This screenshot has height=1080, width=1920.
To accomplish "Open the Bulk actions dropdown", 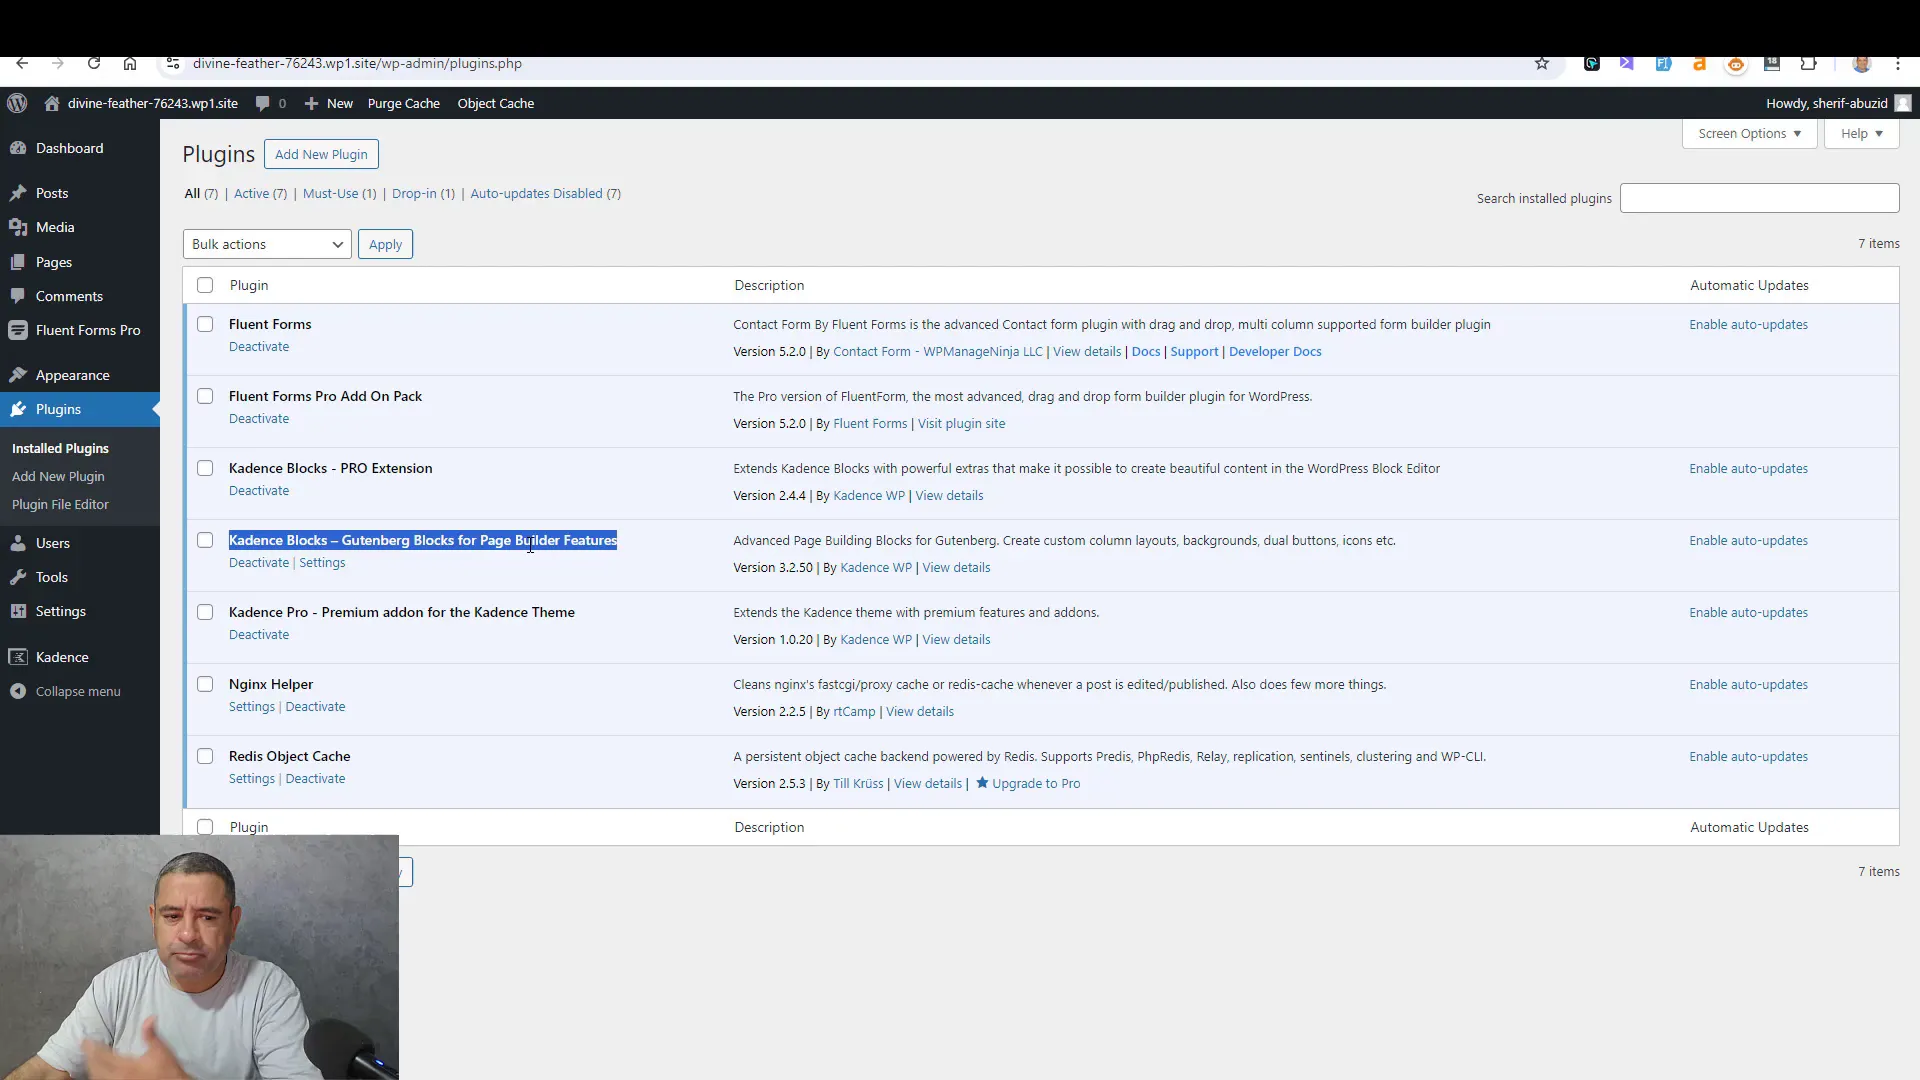I will click(x=264, y=244).
